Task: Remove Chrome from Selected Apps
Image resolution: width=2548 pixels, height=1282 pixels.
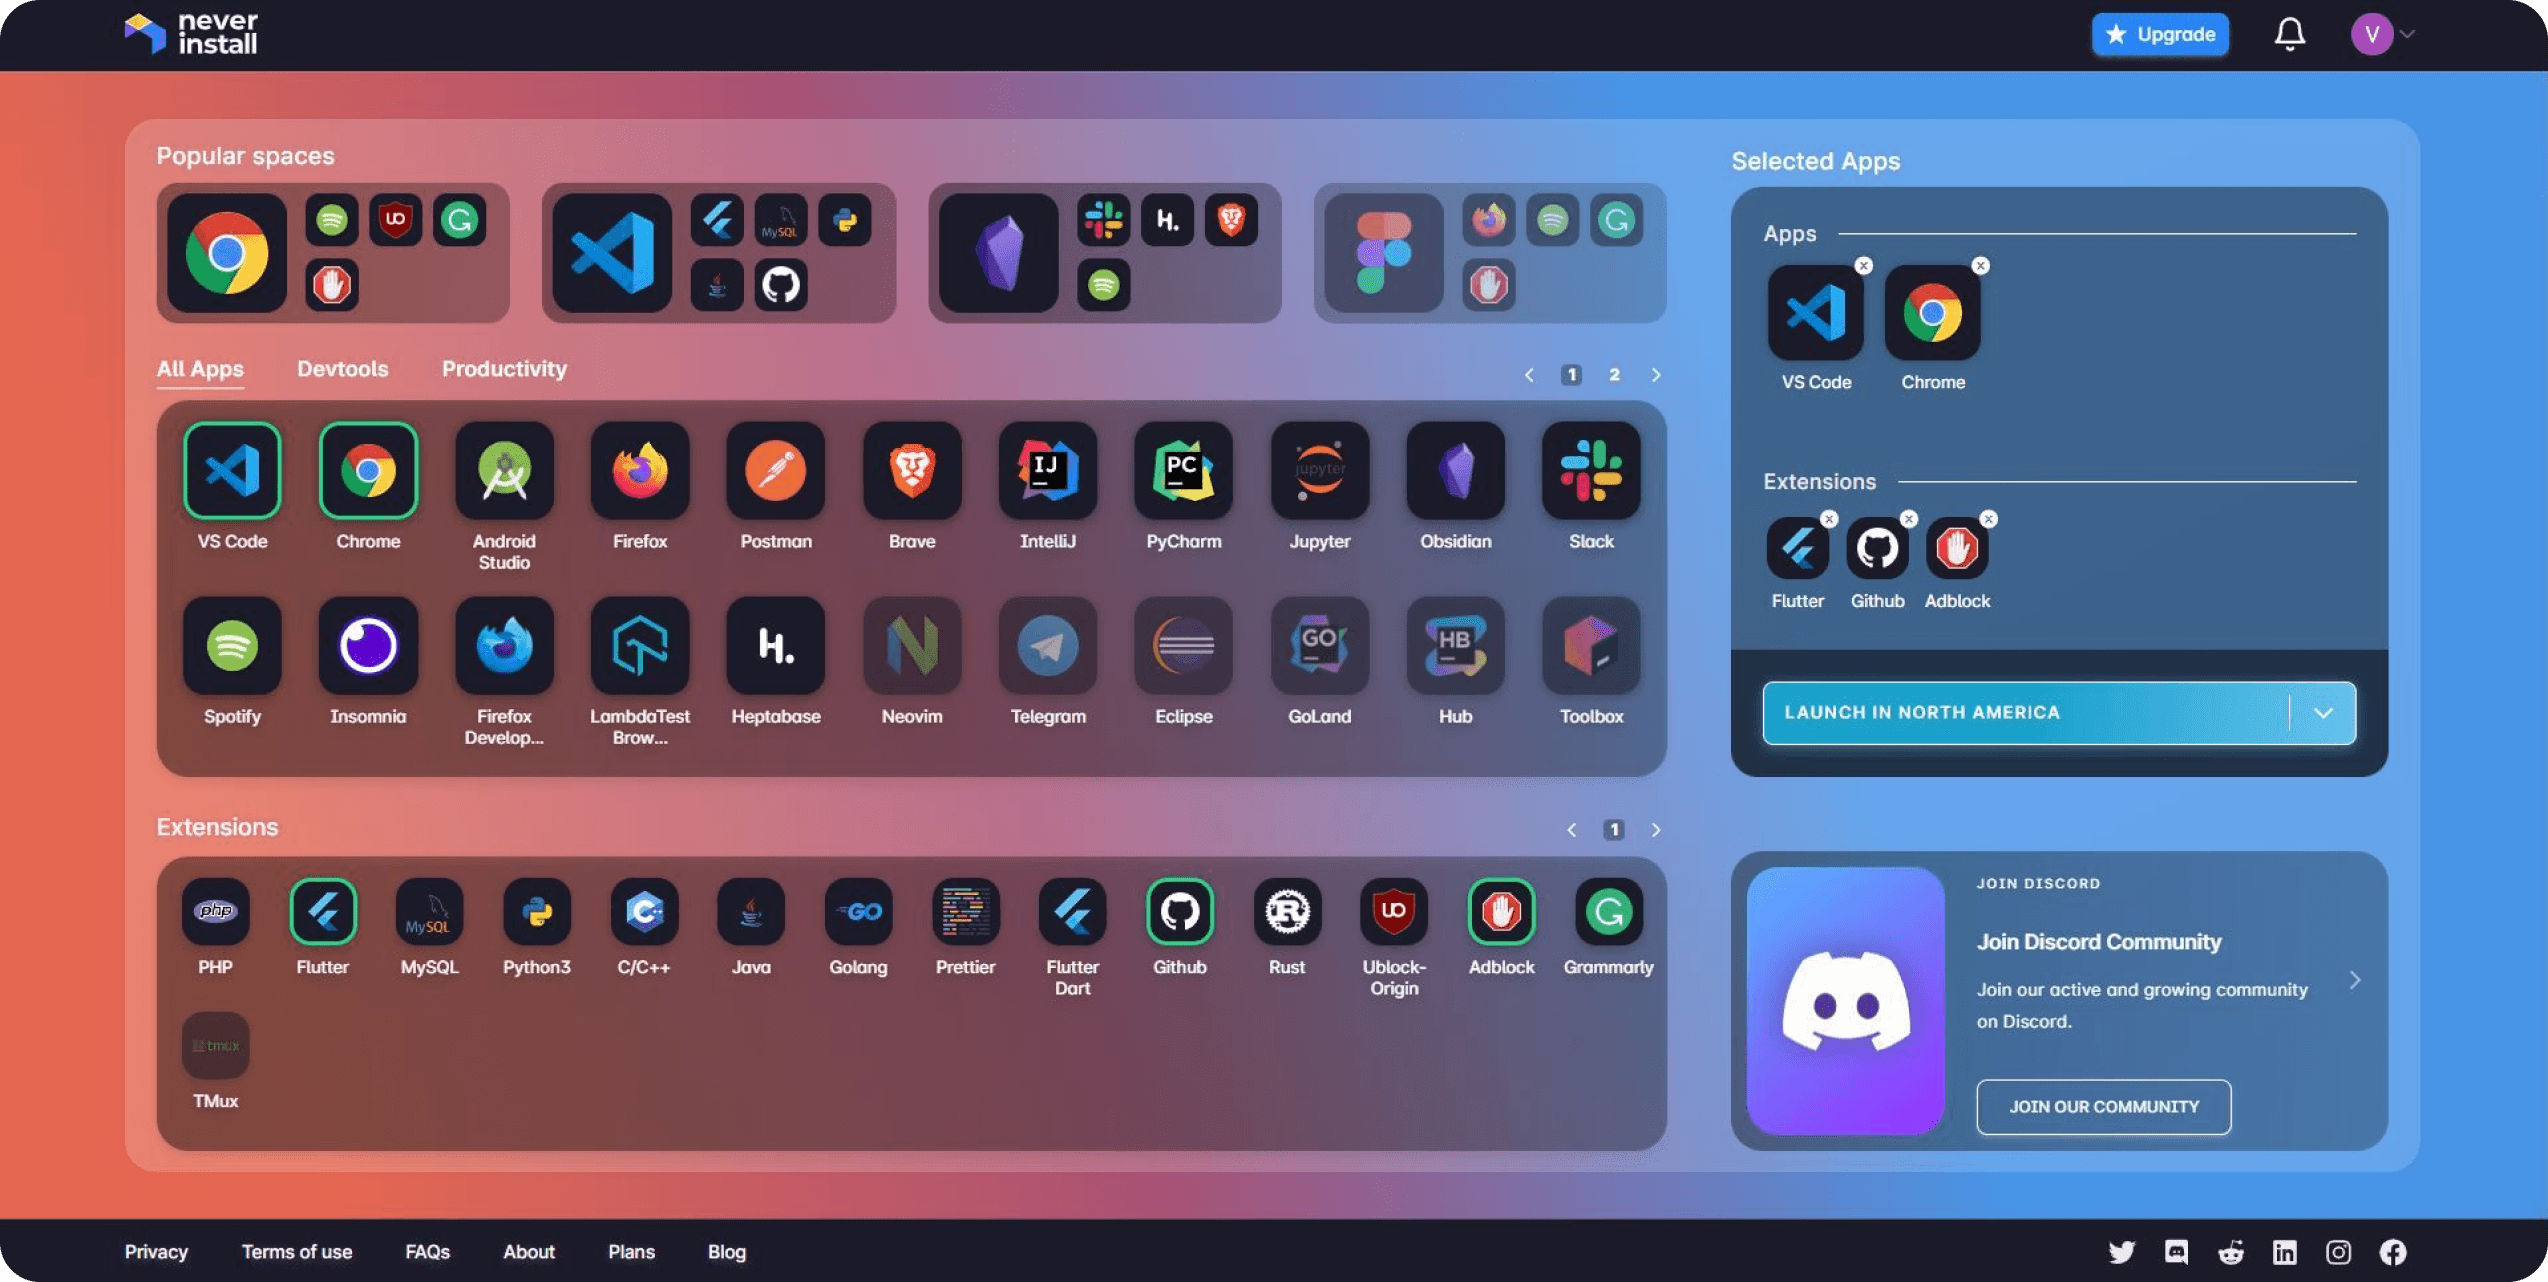Action: [x=1980, y=266]
